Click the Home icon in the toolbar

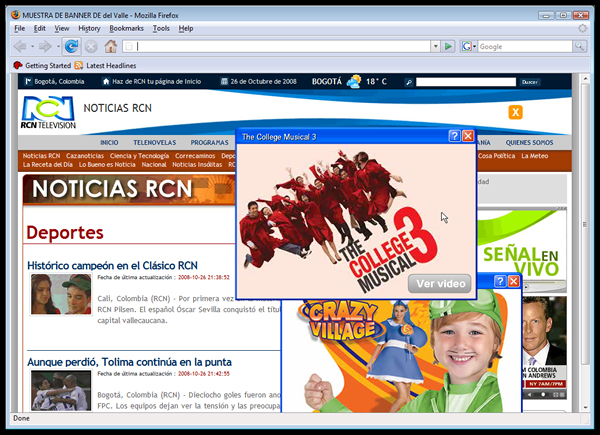(x=111, y=46)
